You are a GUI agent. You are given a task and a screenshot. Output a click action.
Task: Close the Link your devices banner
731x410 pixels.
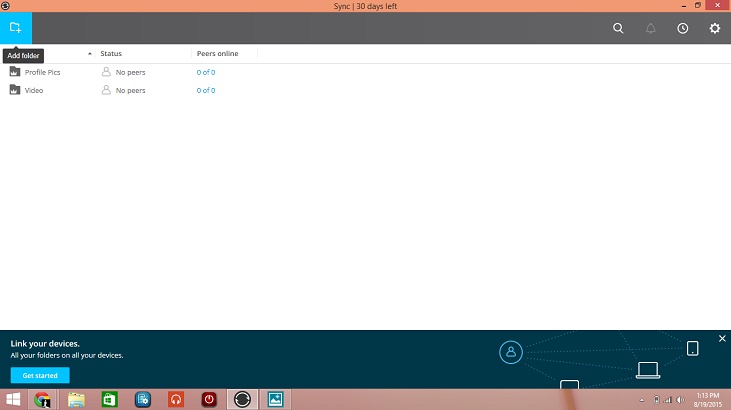(x=722, y=339)
